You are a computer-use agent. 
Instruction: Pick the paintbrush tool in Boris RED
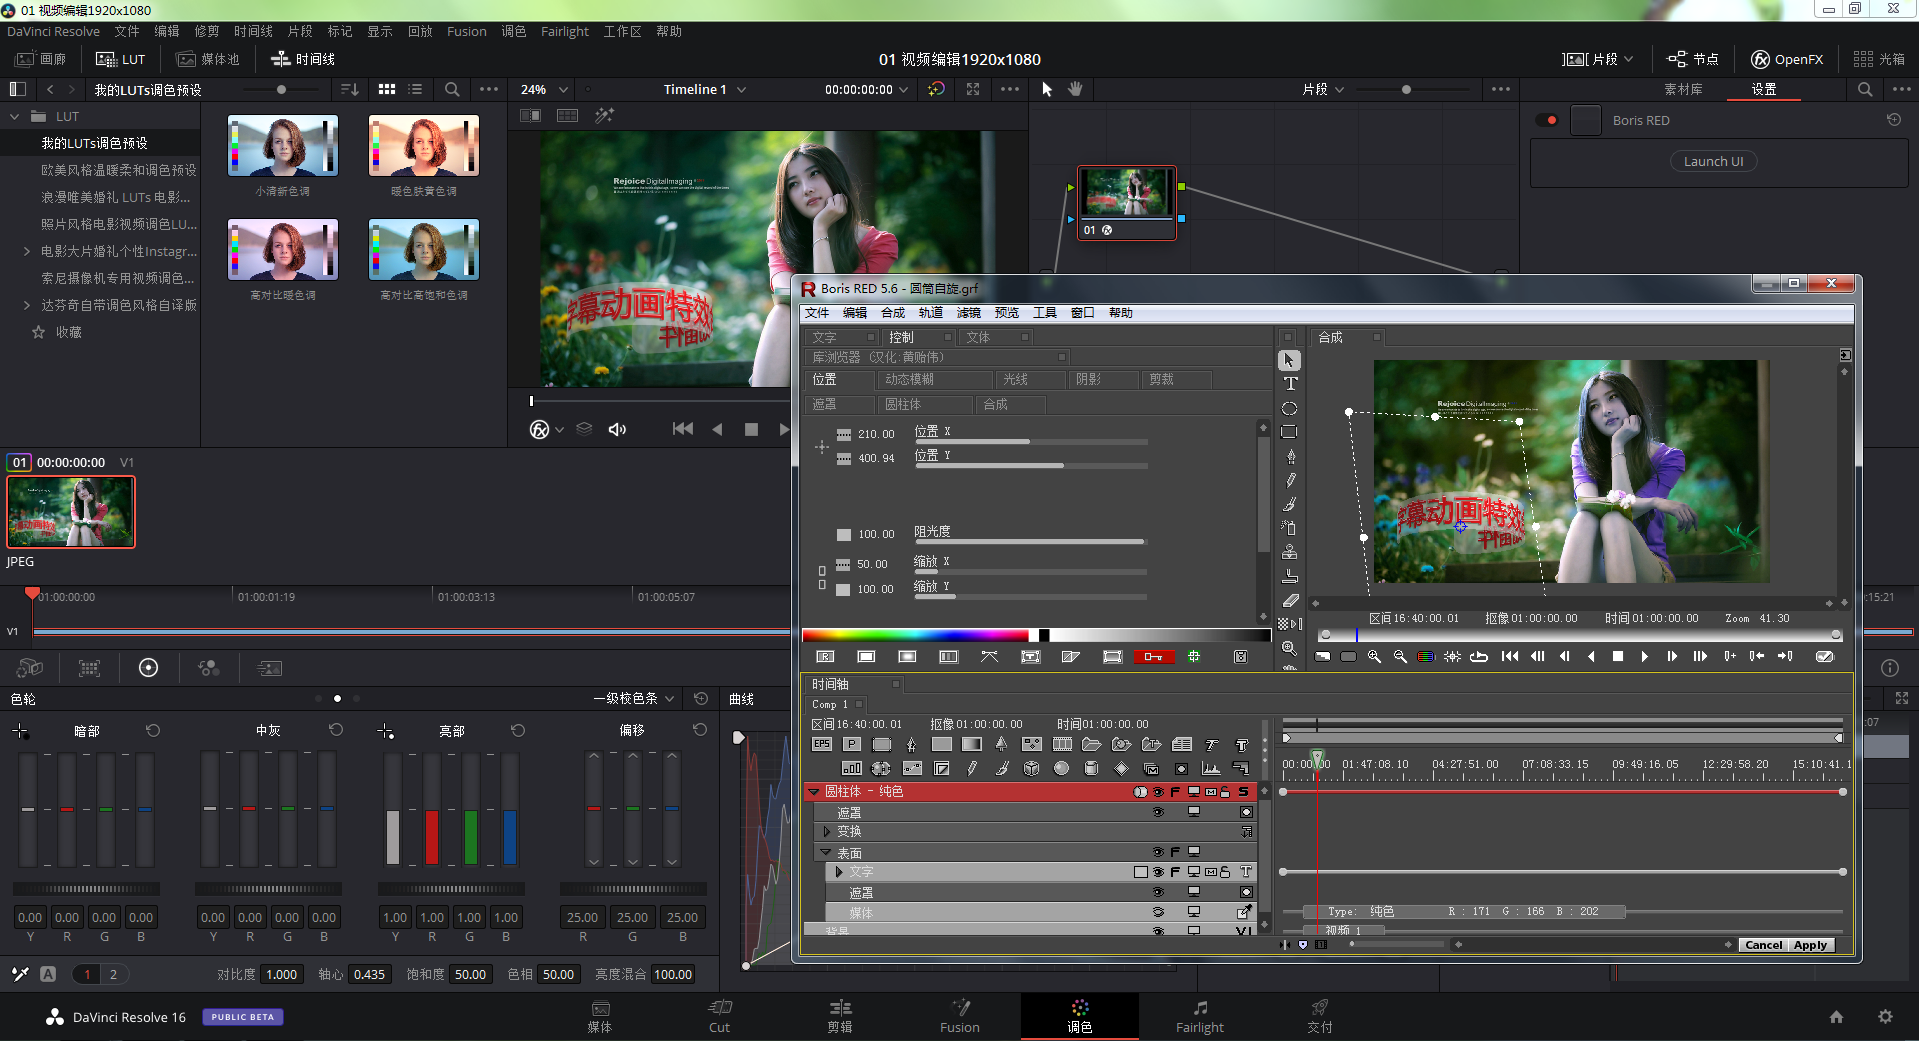[x=1290, y=504]
